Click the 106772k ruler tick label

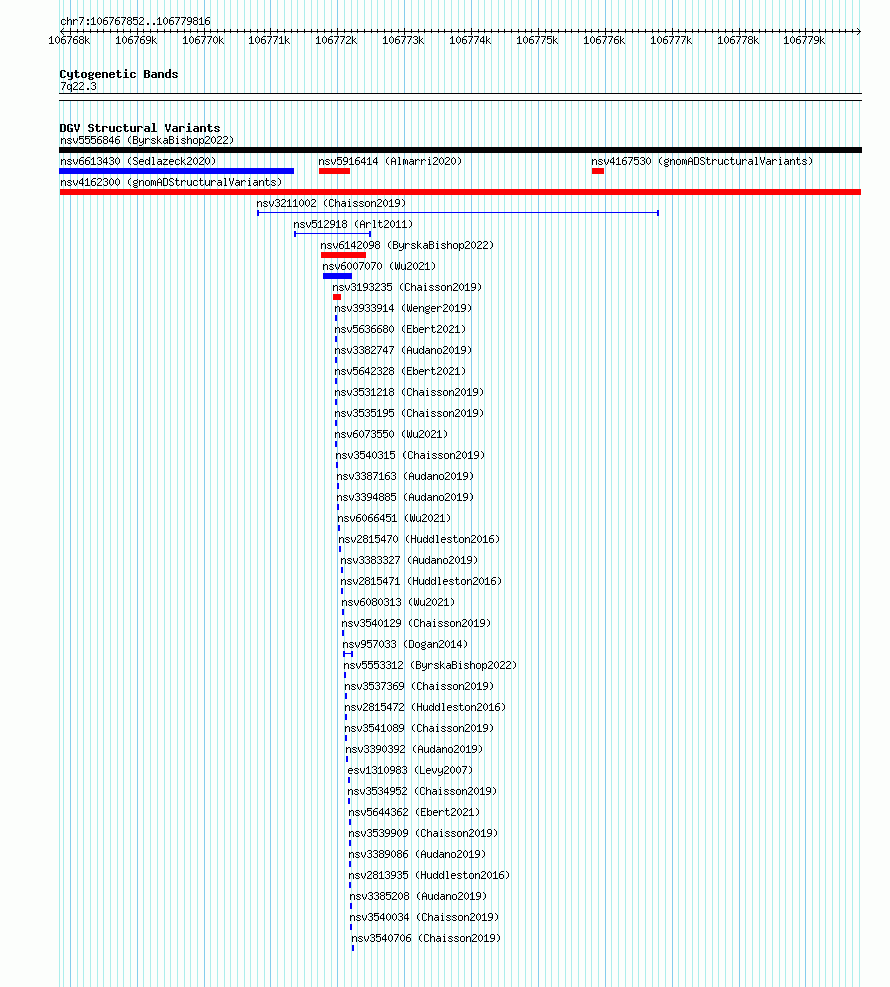(x=336, y=40)
